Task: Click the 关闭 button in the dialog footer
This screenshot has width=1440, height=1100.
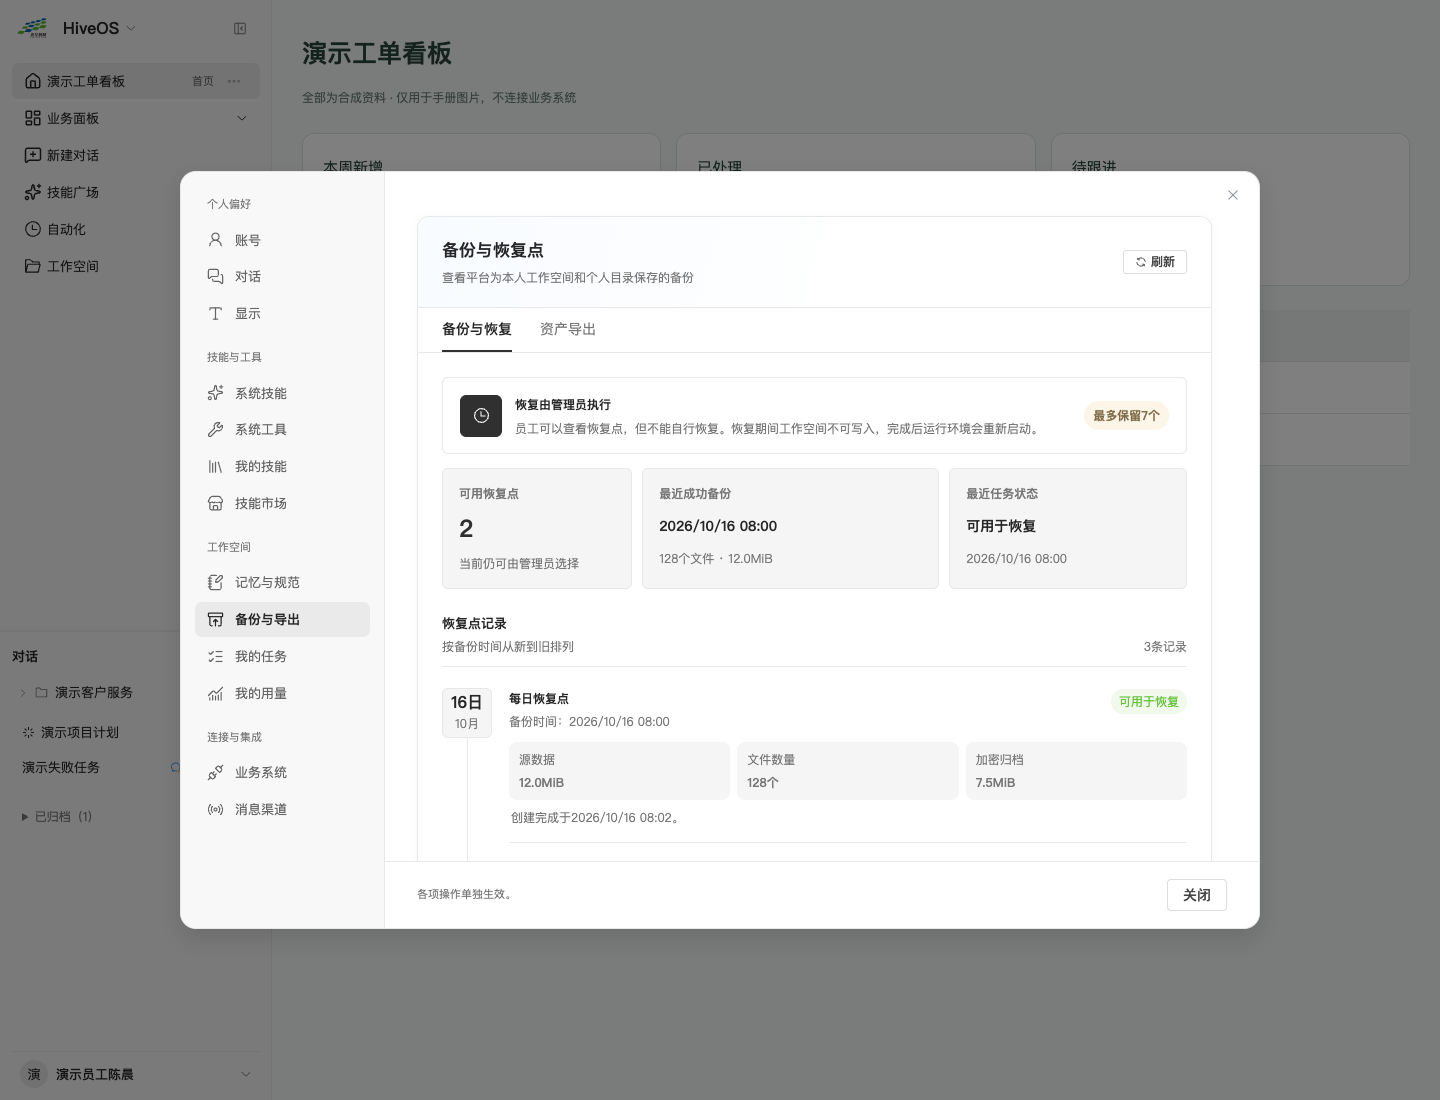Action: point(1197,895)
